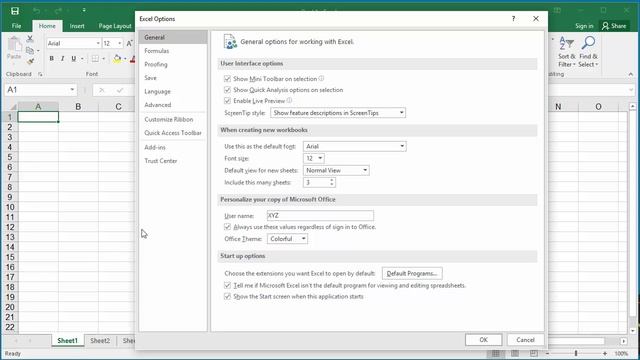The width and height of the screenshot is (640, 360).
Task: Select the Sheet1 worksheet tab
Action: pos(67,340)
